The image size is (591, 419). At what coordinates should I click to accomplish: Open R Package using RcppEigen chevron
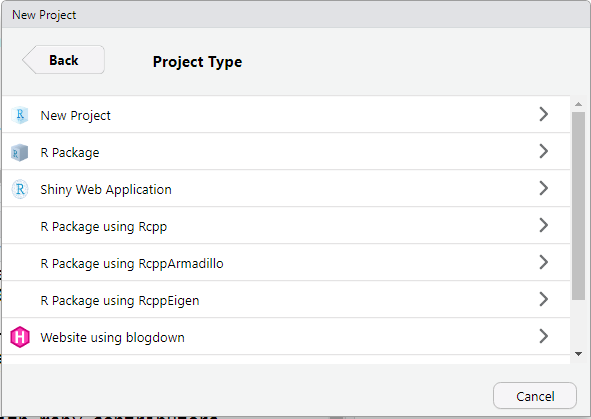(x=543, y=299)
